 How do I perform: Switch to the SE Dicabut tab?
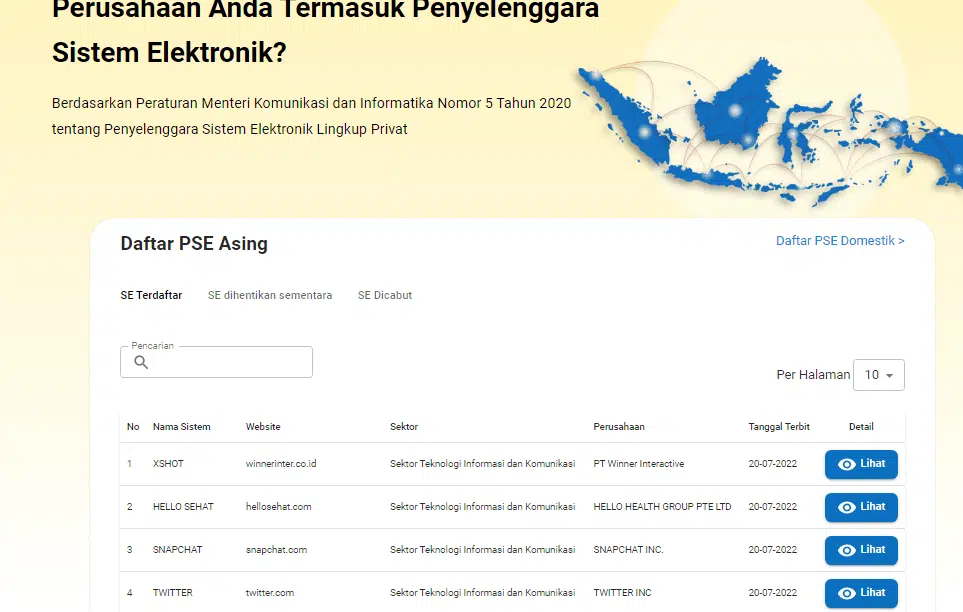pos(385,295)
